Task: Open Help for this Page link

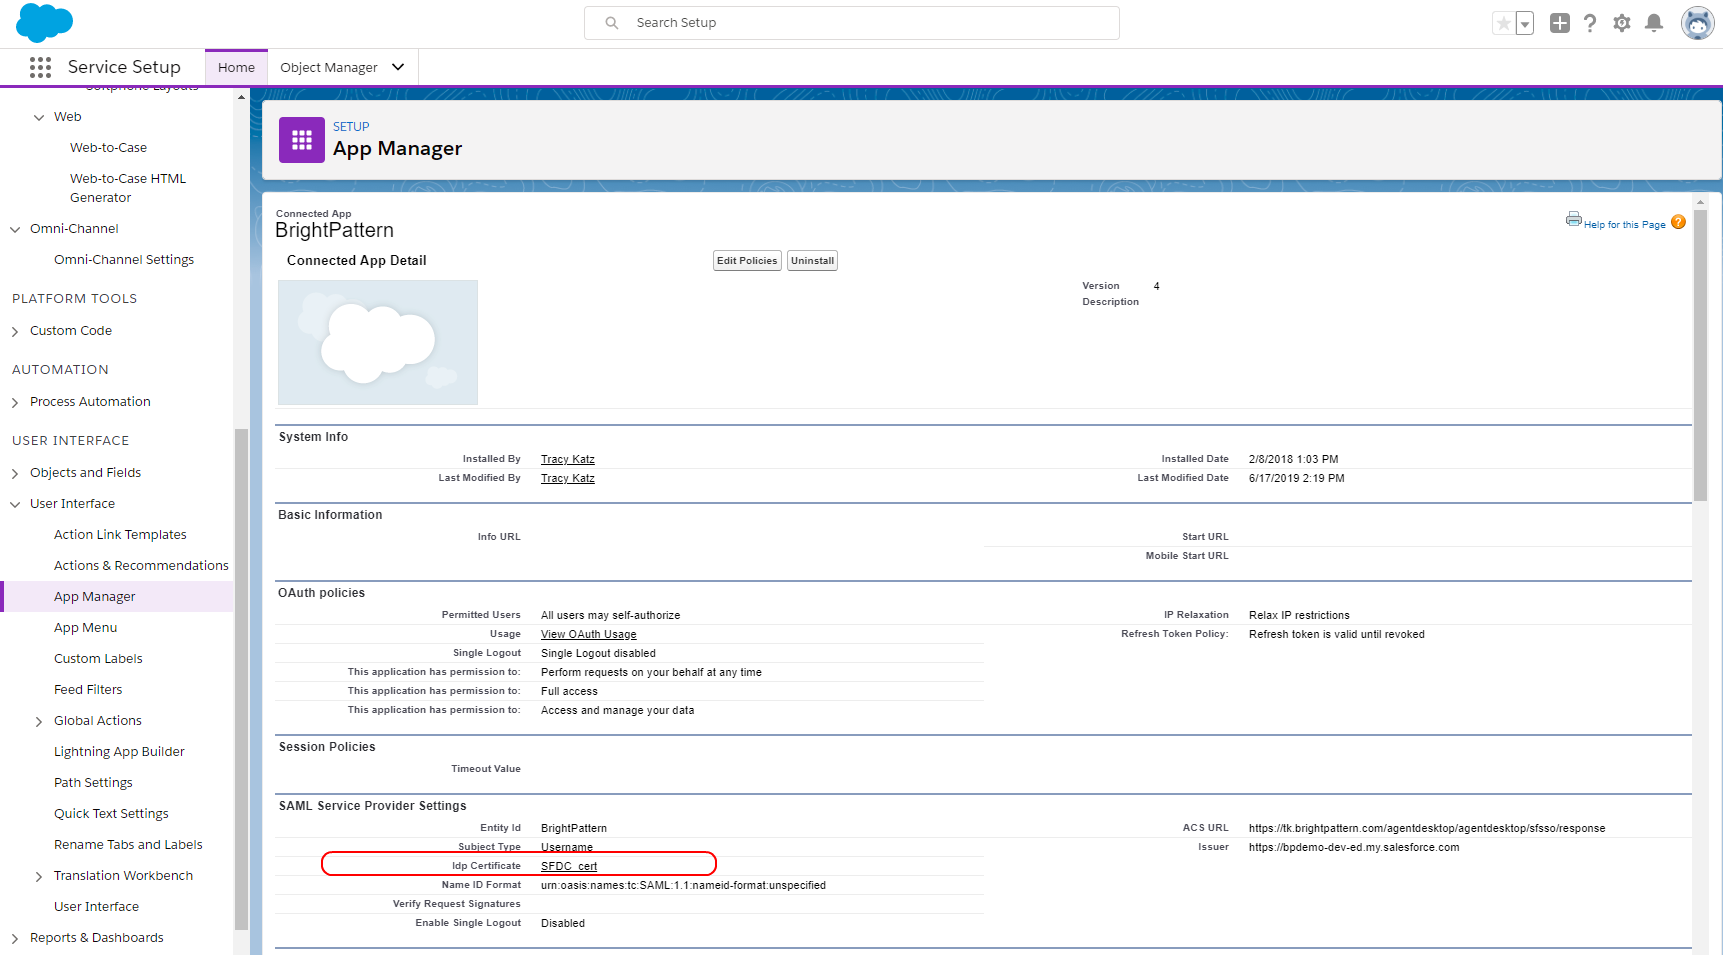Action: point(1624,224)
